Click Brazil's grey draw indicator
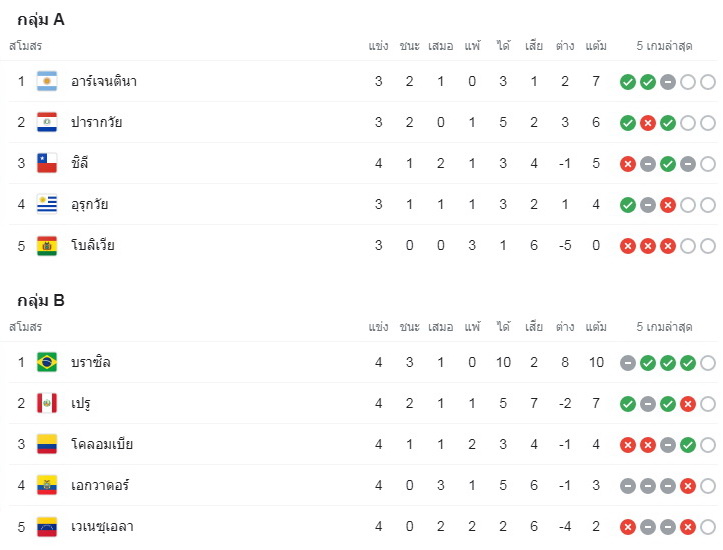The image size is (723, 550). (x=628, y=363)
